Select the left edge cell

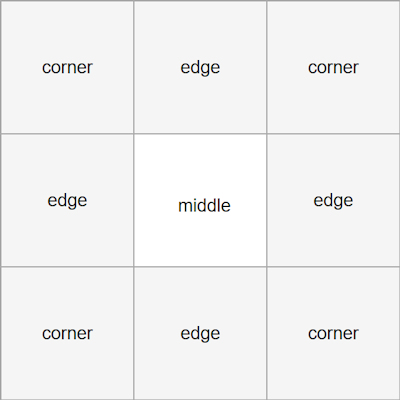pyautogui.click(x=67, y=200)
